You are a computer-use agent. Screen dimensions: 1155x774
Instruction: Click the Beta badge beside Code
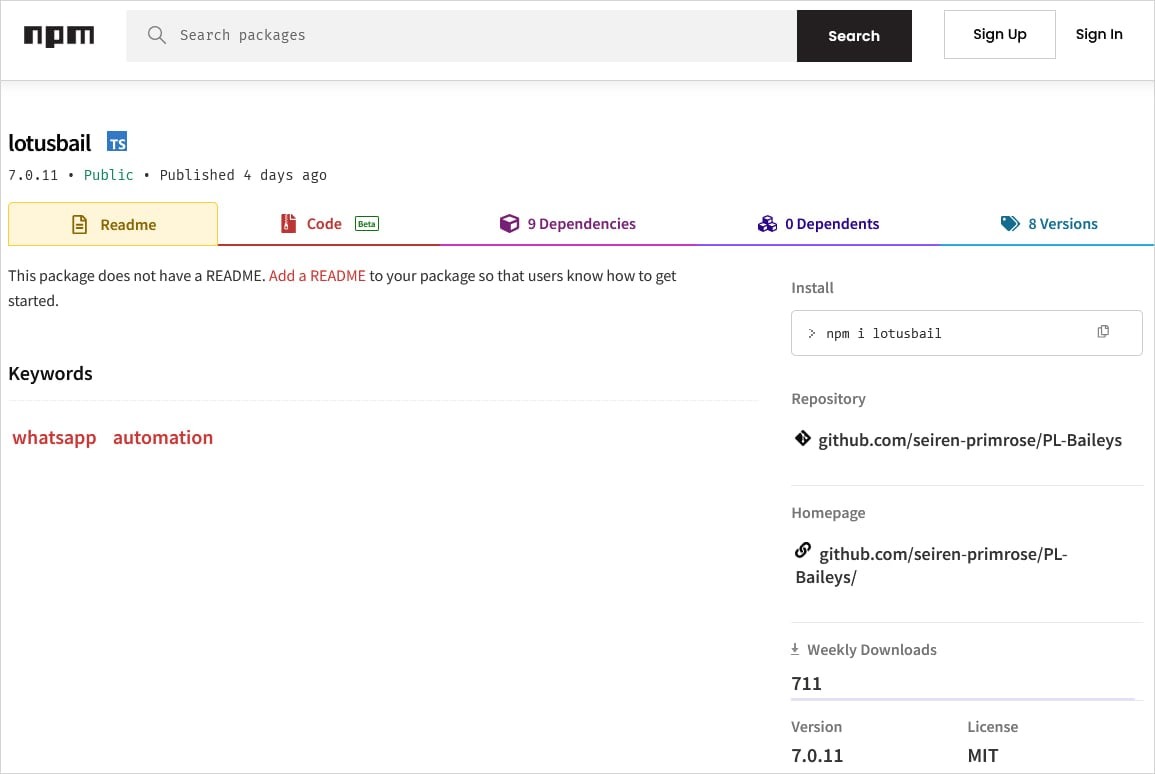(x=367, y=224)
